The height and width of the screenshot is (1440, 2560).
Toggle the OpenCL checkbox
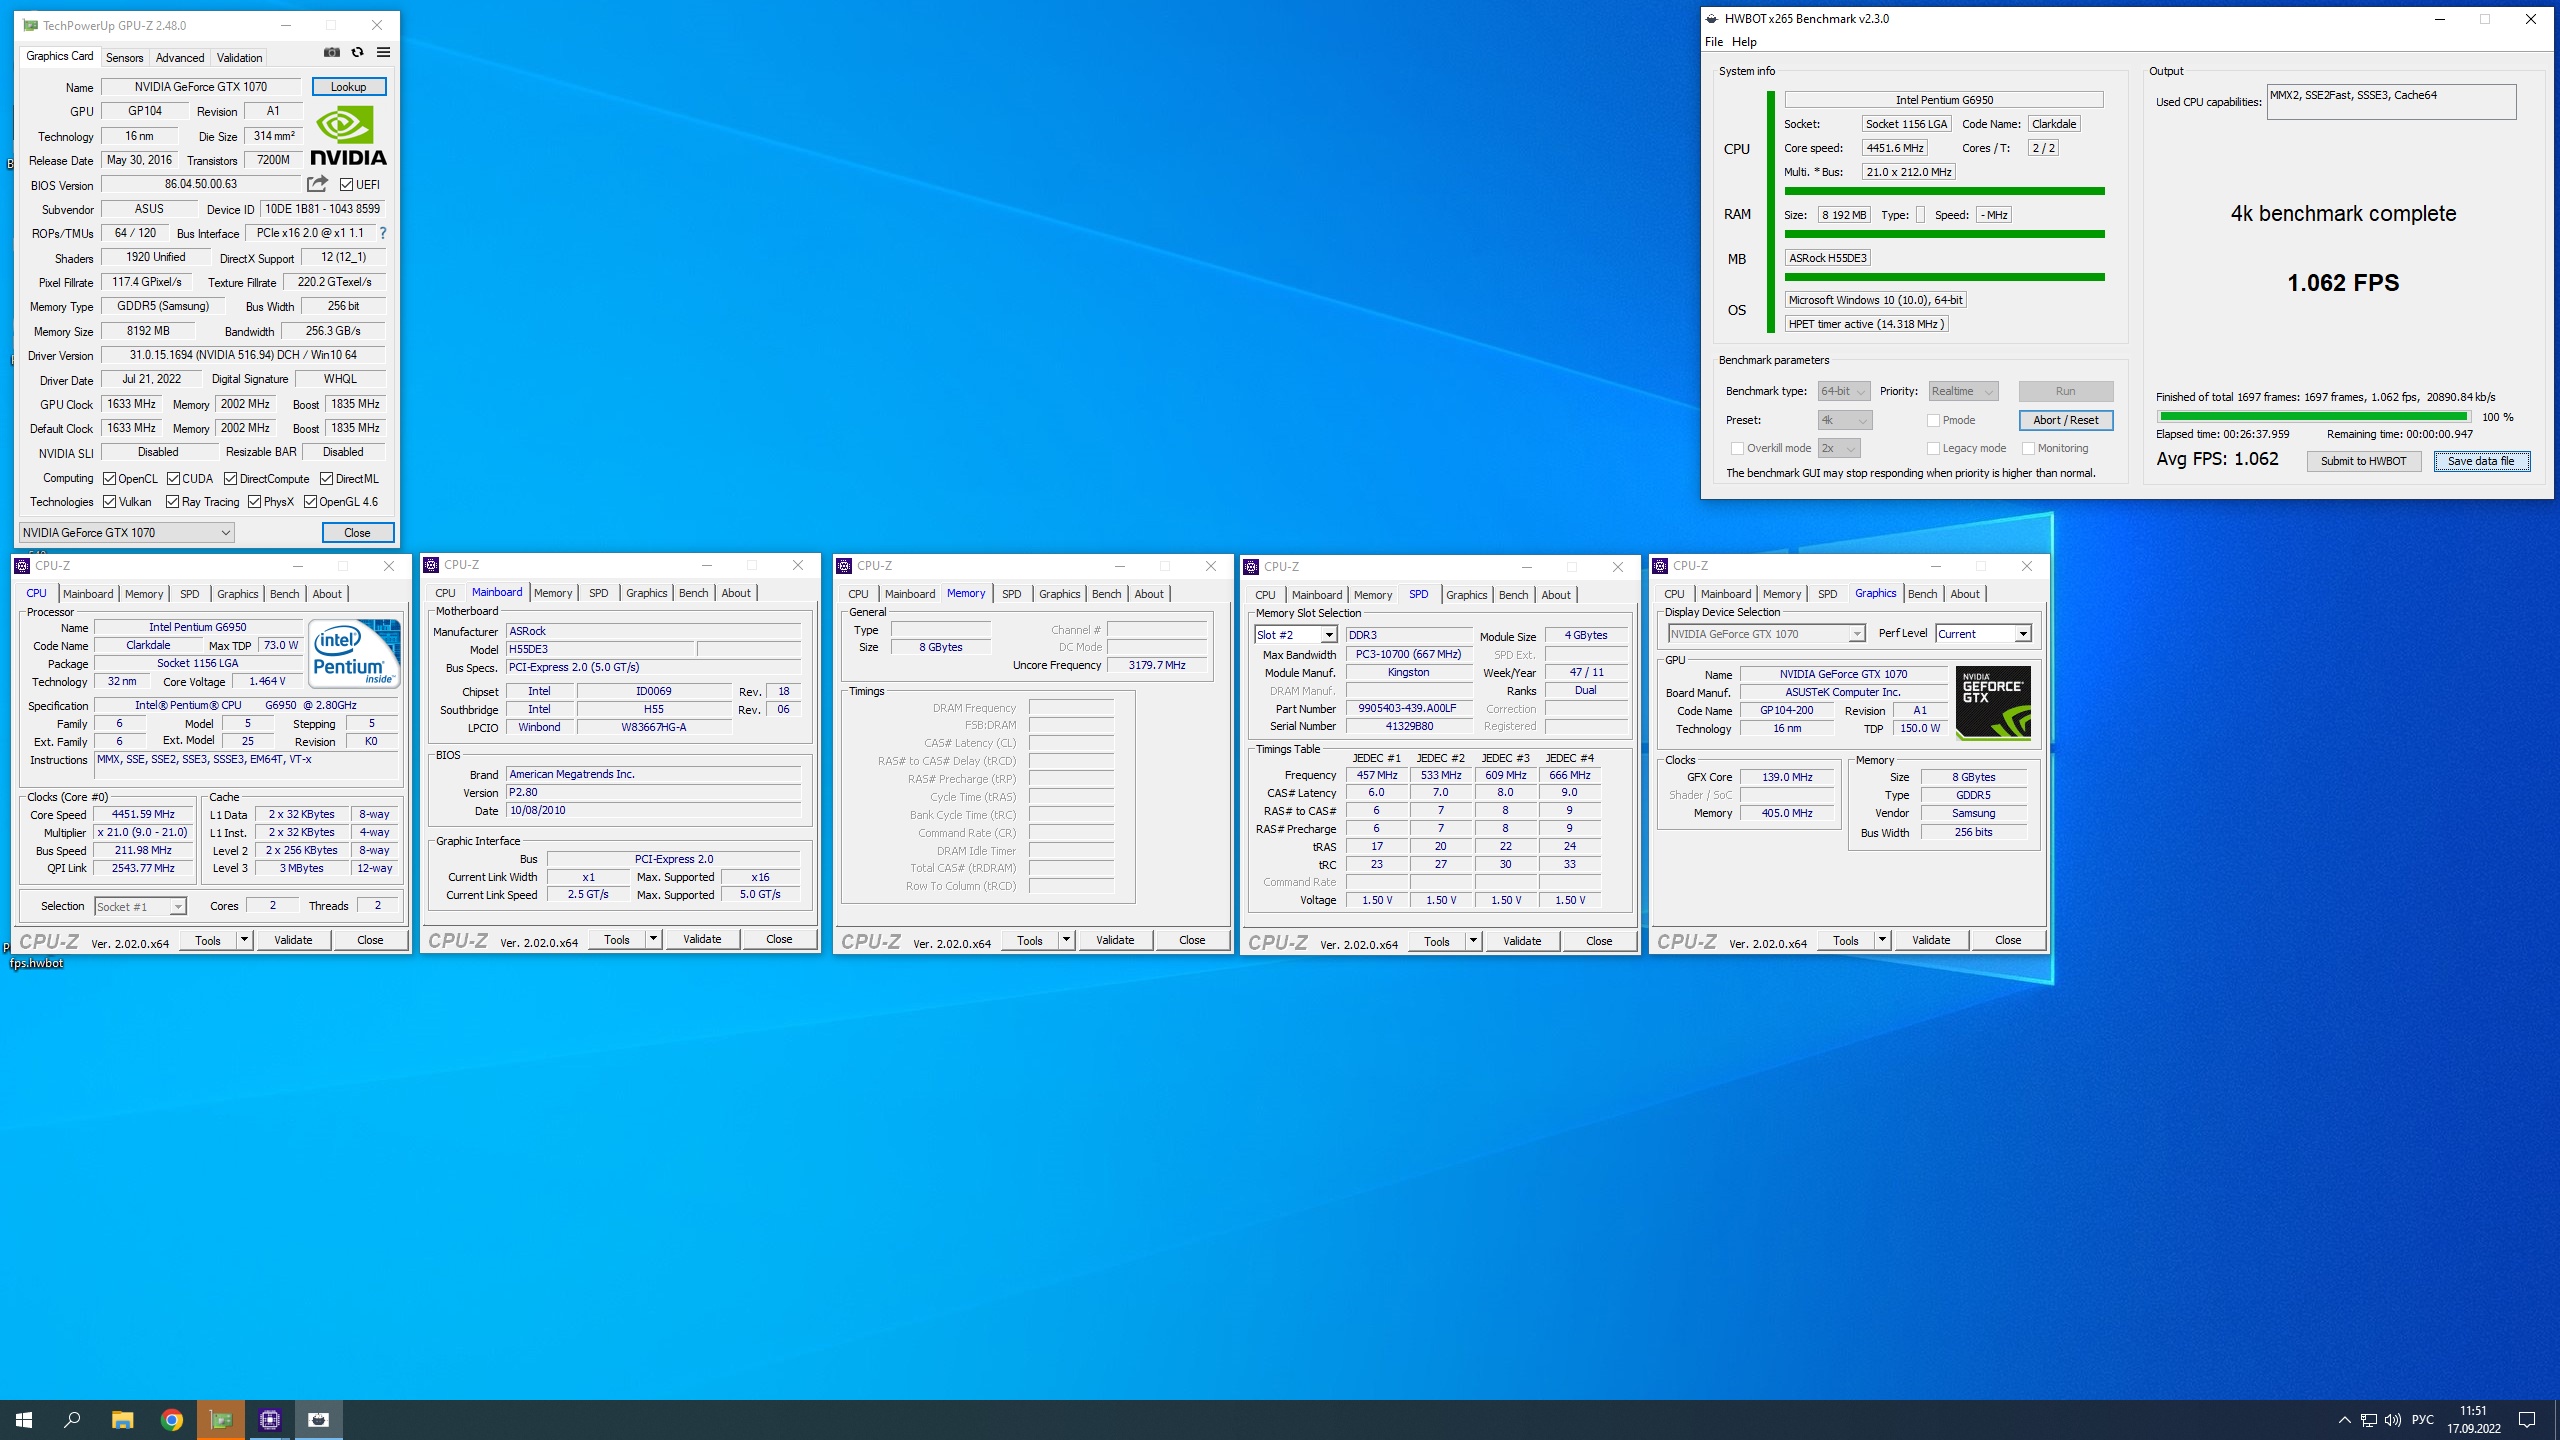pos(110,478)
